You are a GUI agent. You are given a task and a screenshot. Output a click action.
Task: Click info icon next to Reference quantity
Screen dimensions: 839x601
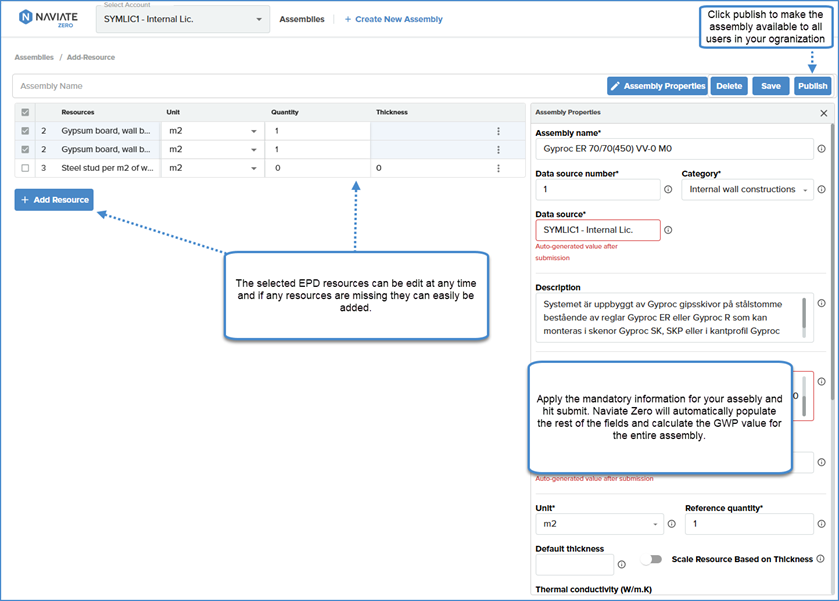pos(822,524)
